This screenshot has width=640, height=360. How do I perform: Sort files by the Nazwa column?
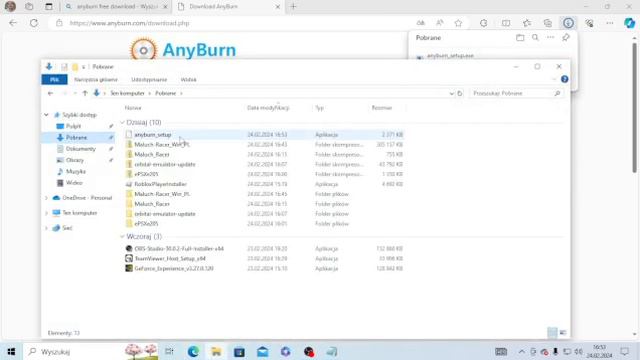(x=133, y=108)
